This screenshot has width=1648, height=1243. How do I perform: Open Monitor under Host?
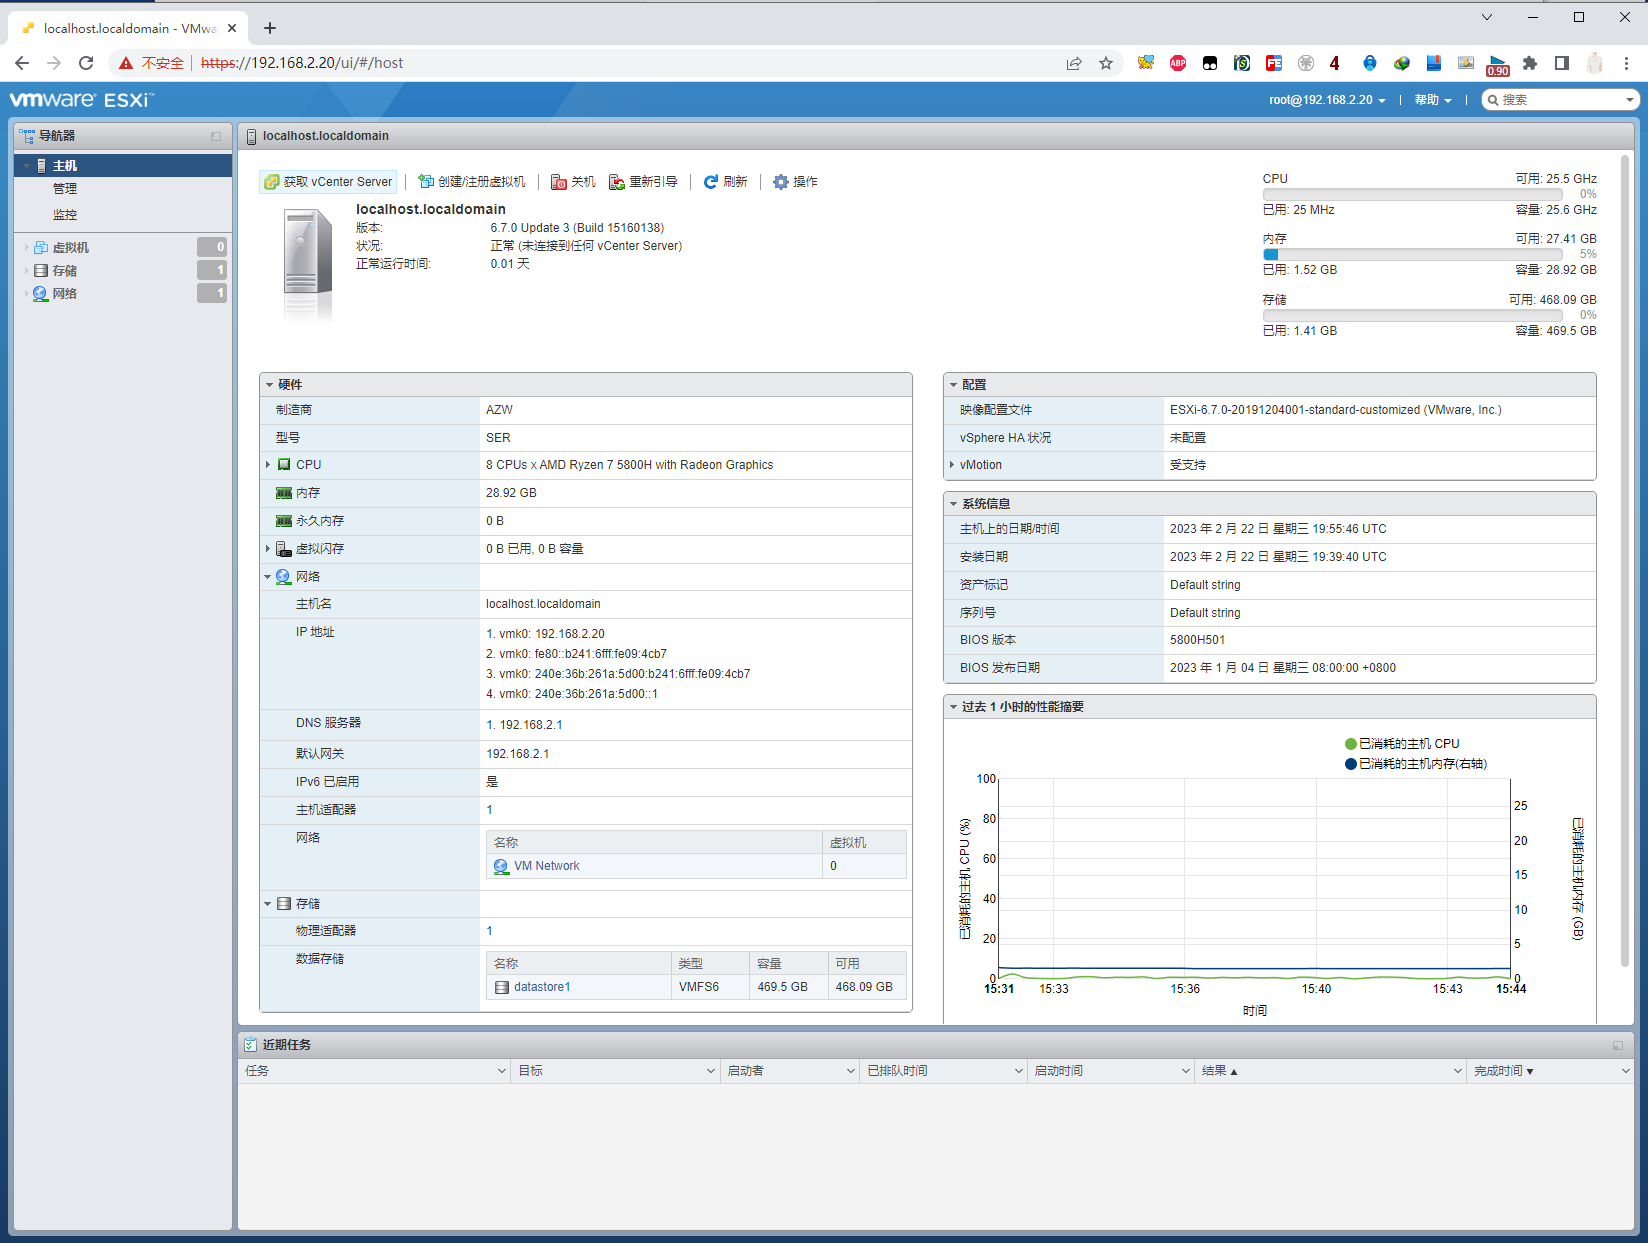65,215
